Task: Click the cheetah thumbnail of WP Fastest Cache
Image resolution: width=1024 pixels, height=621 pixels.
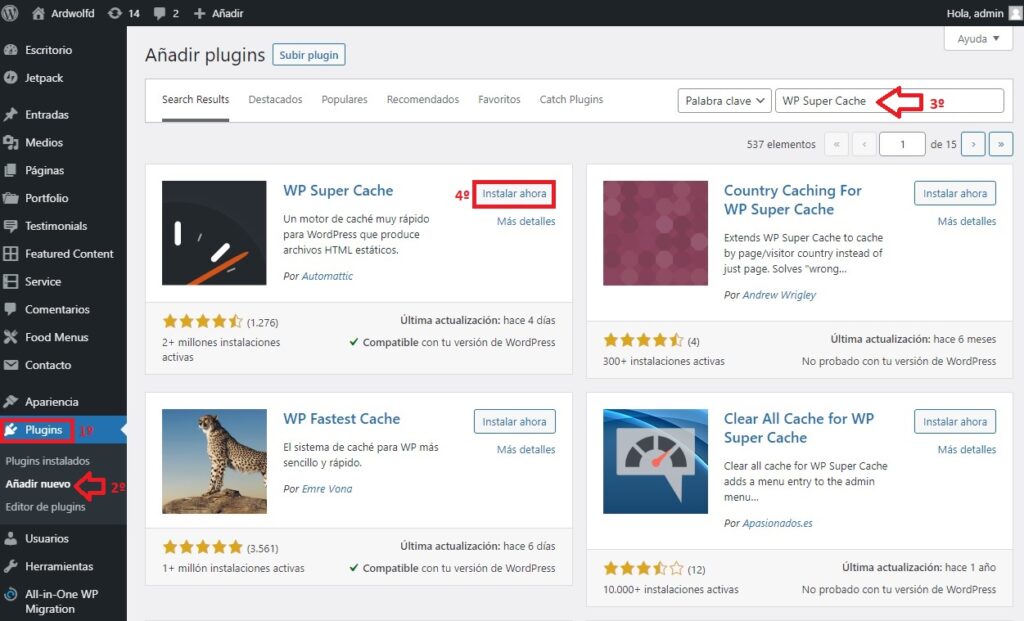Action: 214,461
